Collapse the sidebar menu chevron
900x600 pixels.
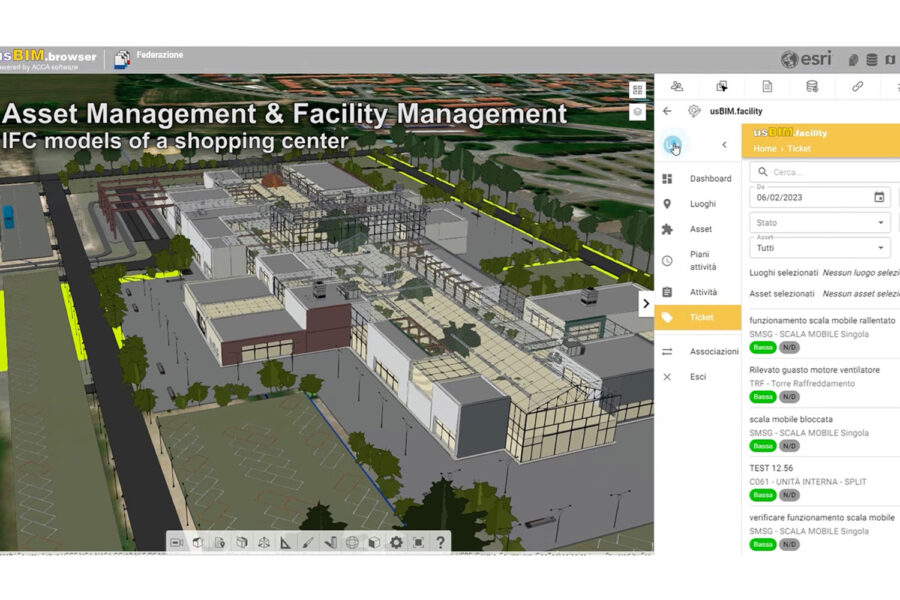click(724, 145)
